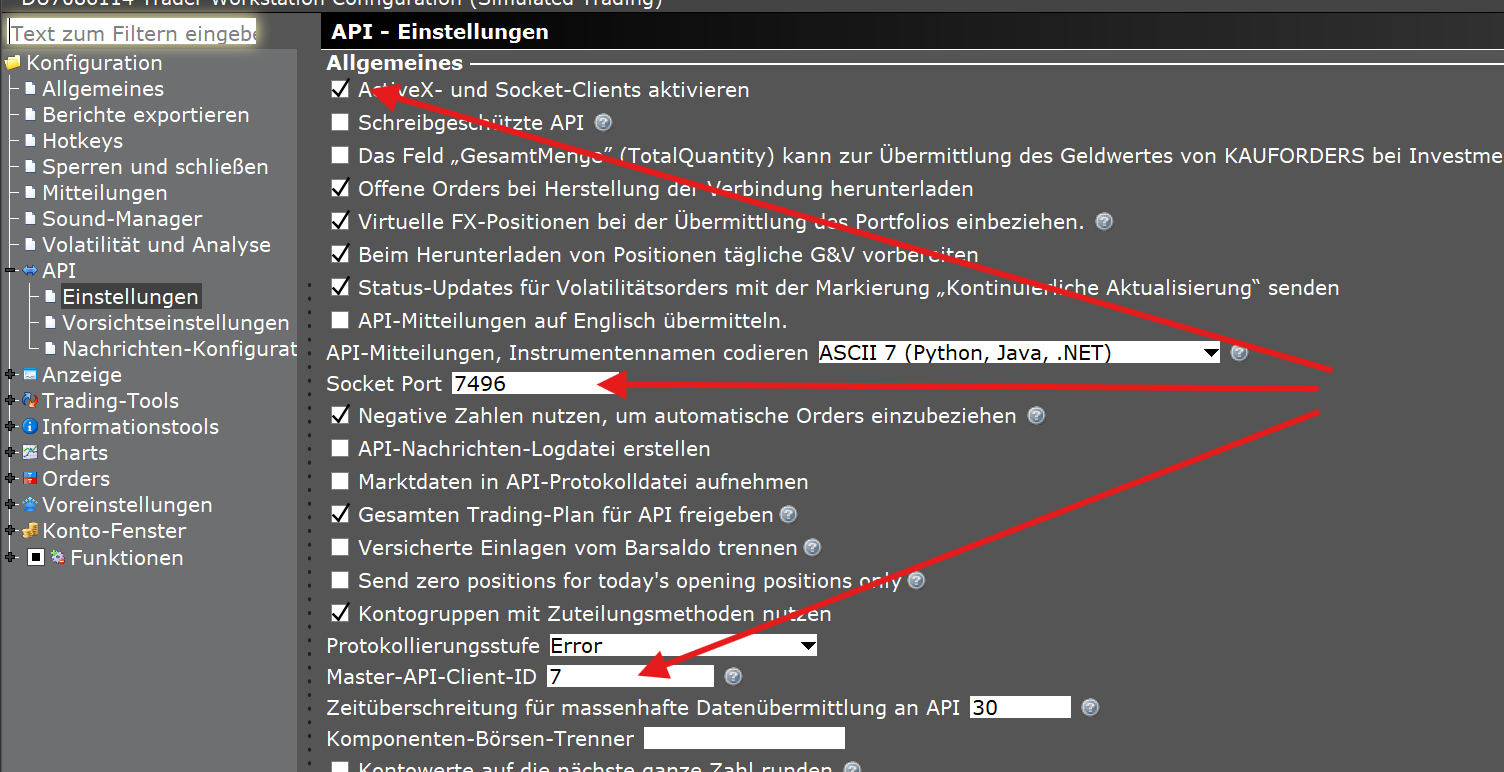Click the Konfiguration folder icon

[14, 62]
